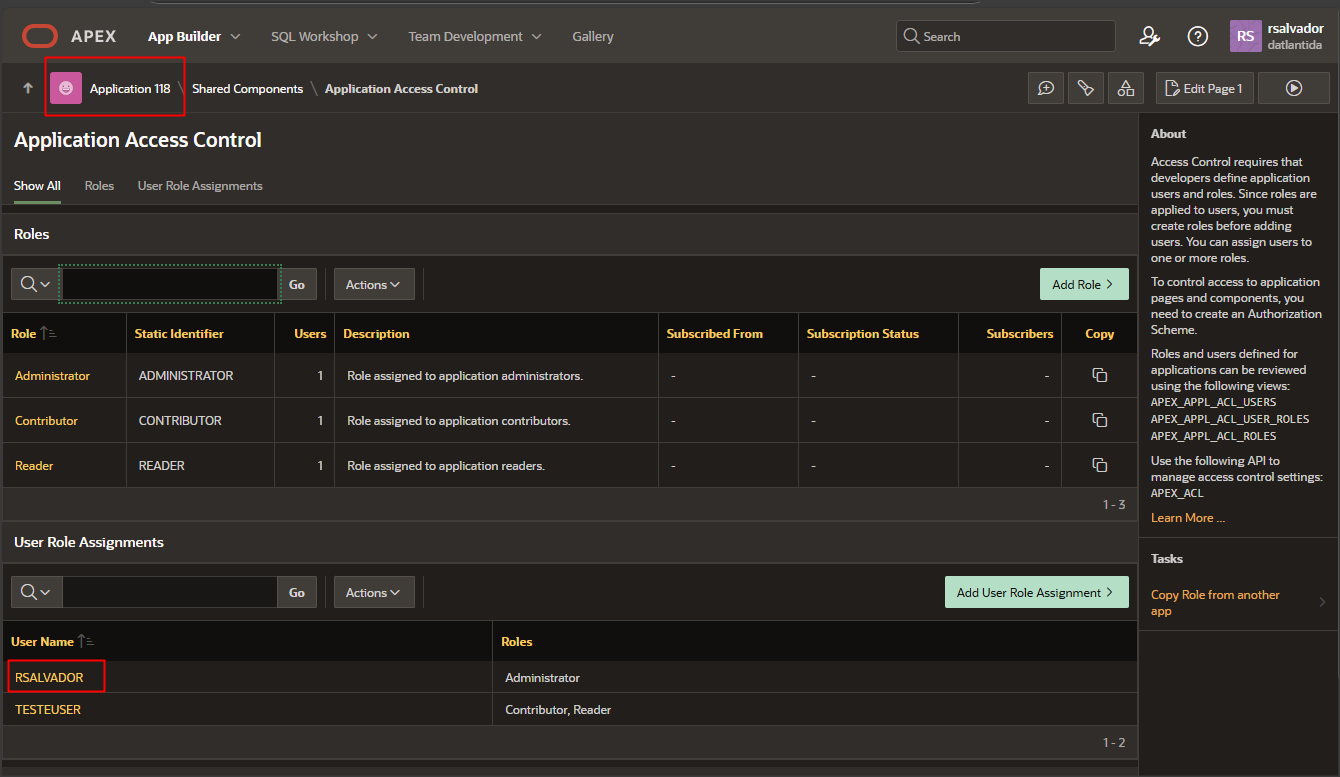Click the Oracle APEX logo icon
The width and height of the screenshot is (1340, 777).
pos(40,37)
